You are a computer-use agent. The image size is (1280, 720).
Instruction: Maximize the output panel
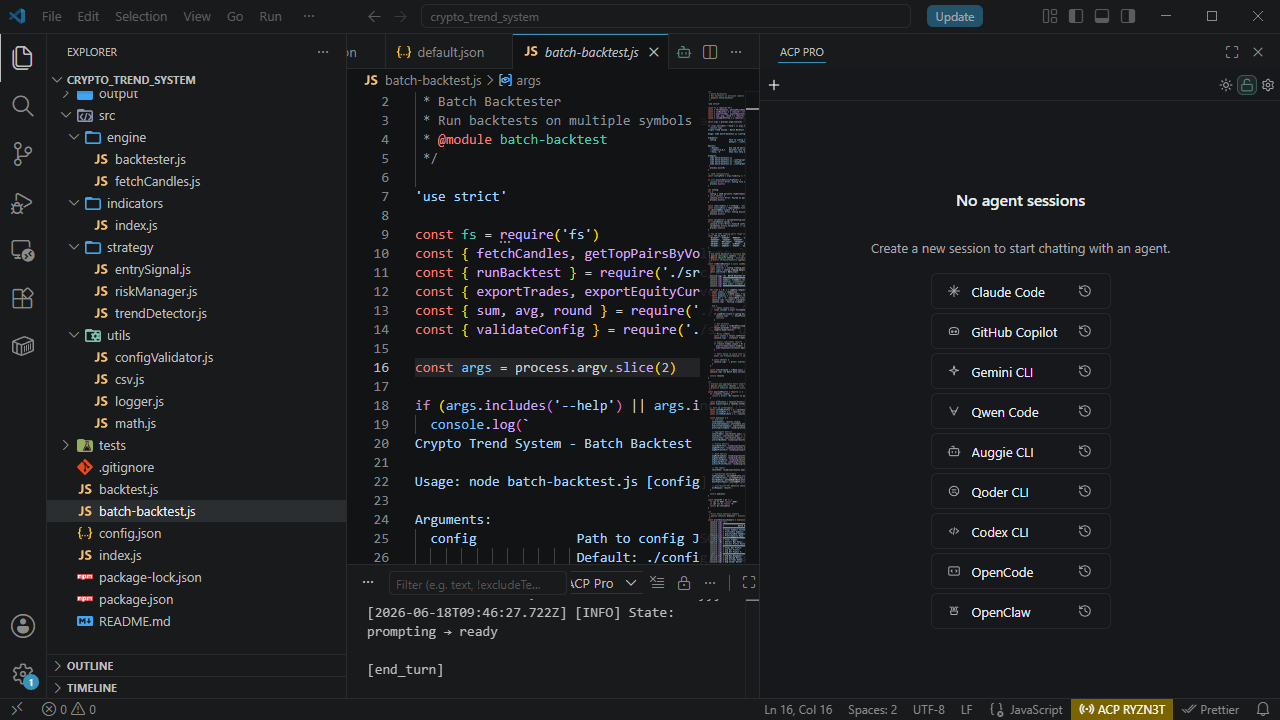coord(748,583)
